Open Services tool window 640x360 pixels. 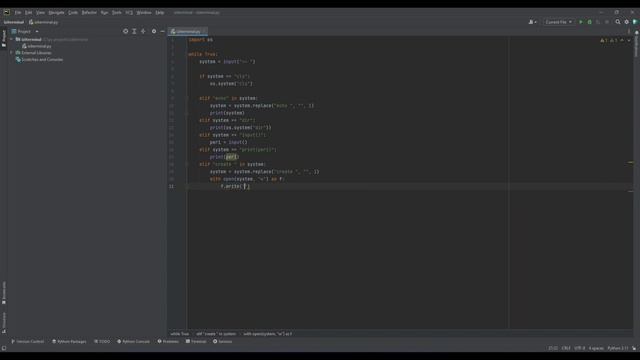click(222, 342)
